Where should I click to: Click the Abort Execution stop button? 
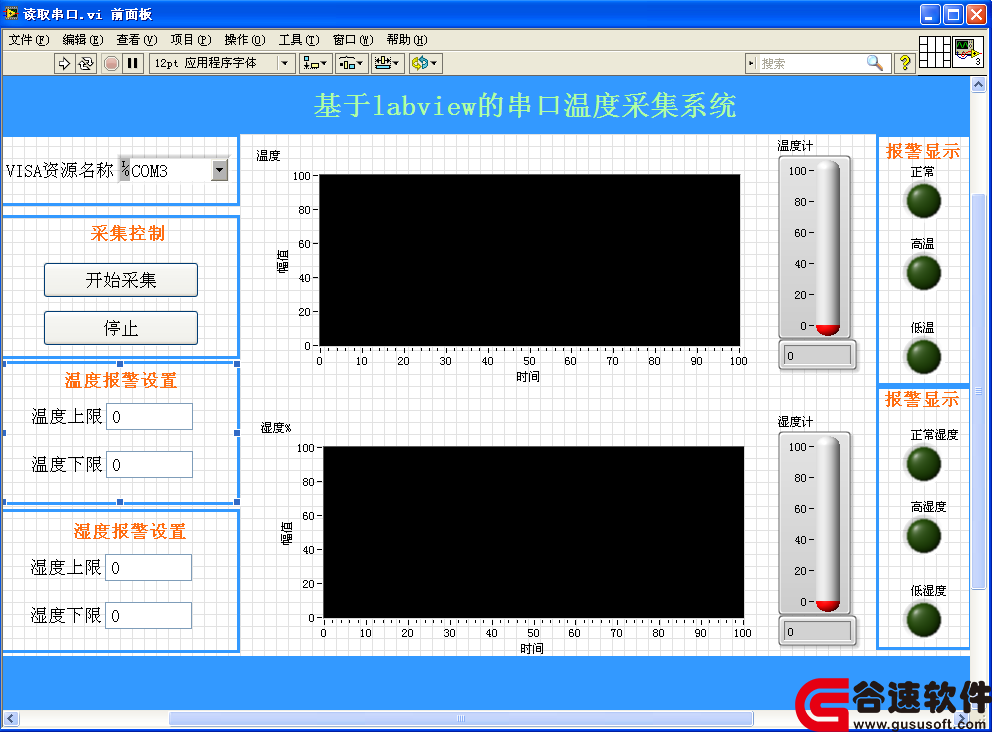(x=111, y=63)
